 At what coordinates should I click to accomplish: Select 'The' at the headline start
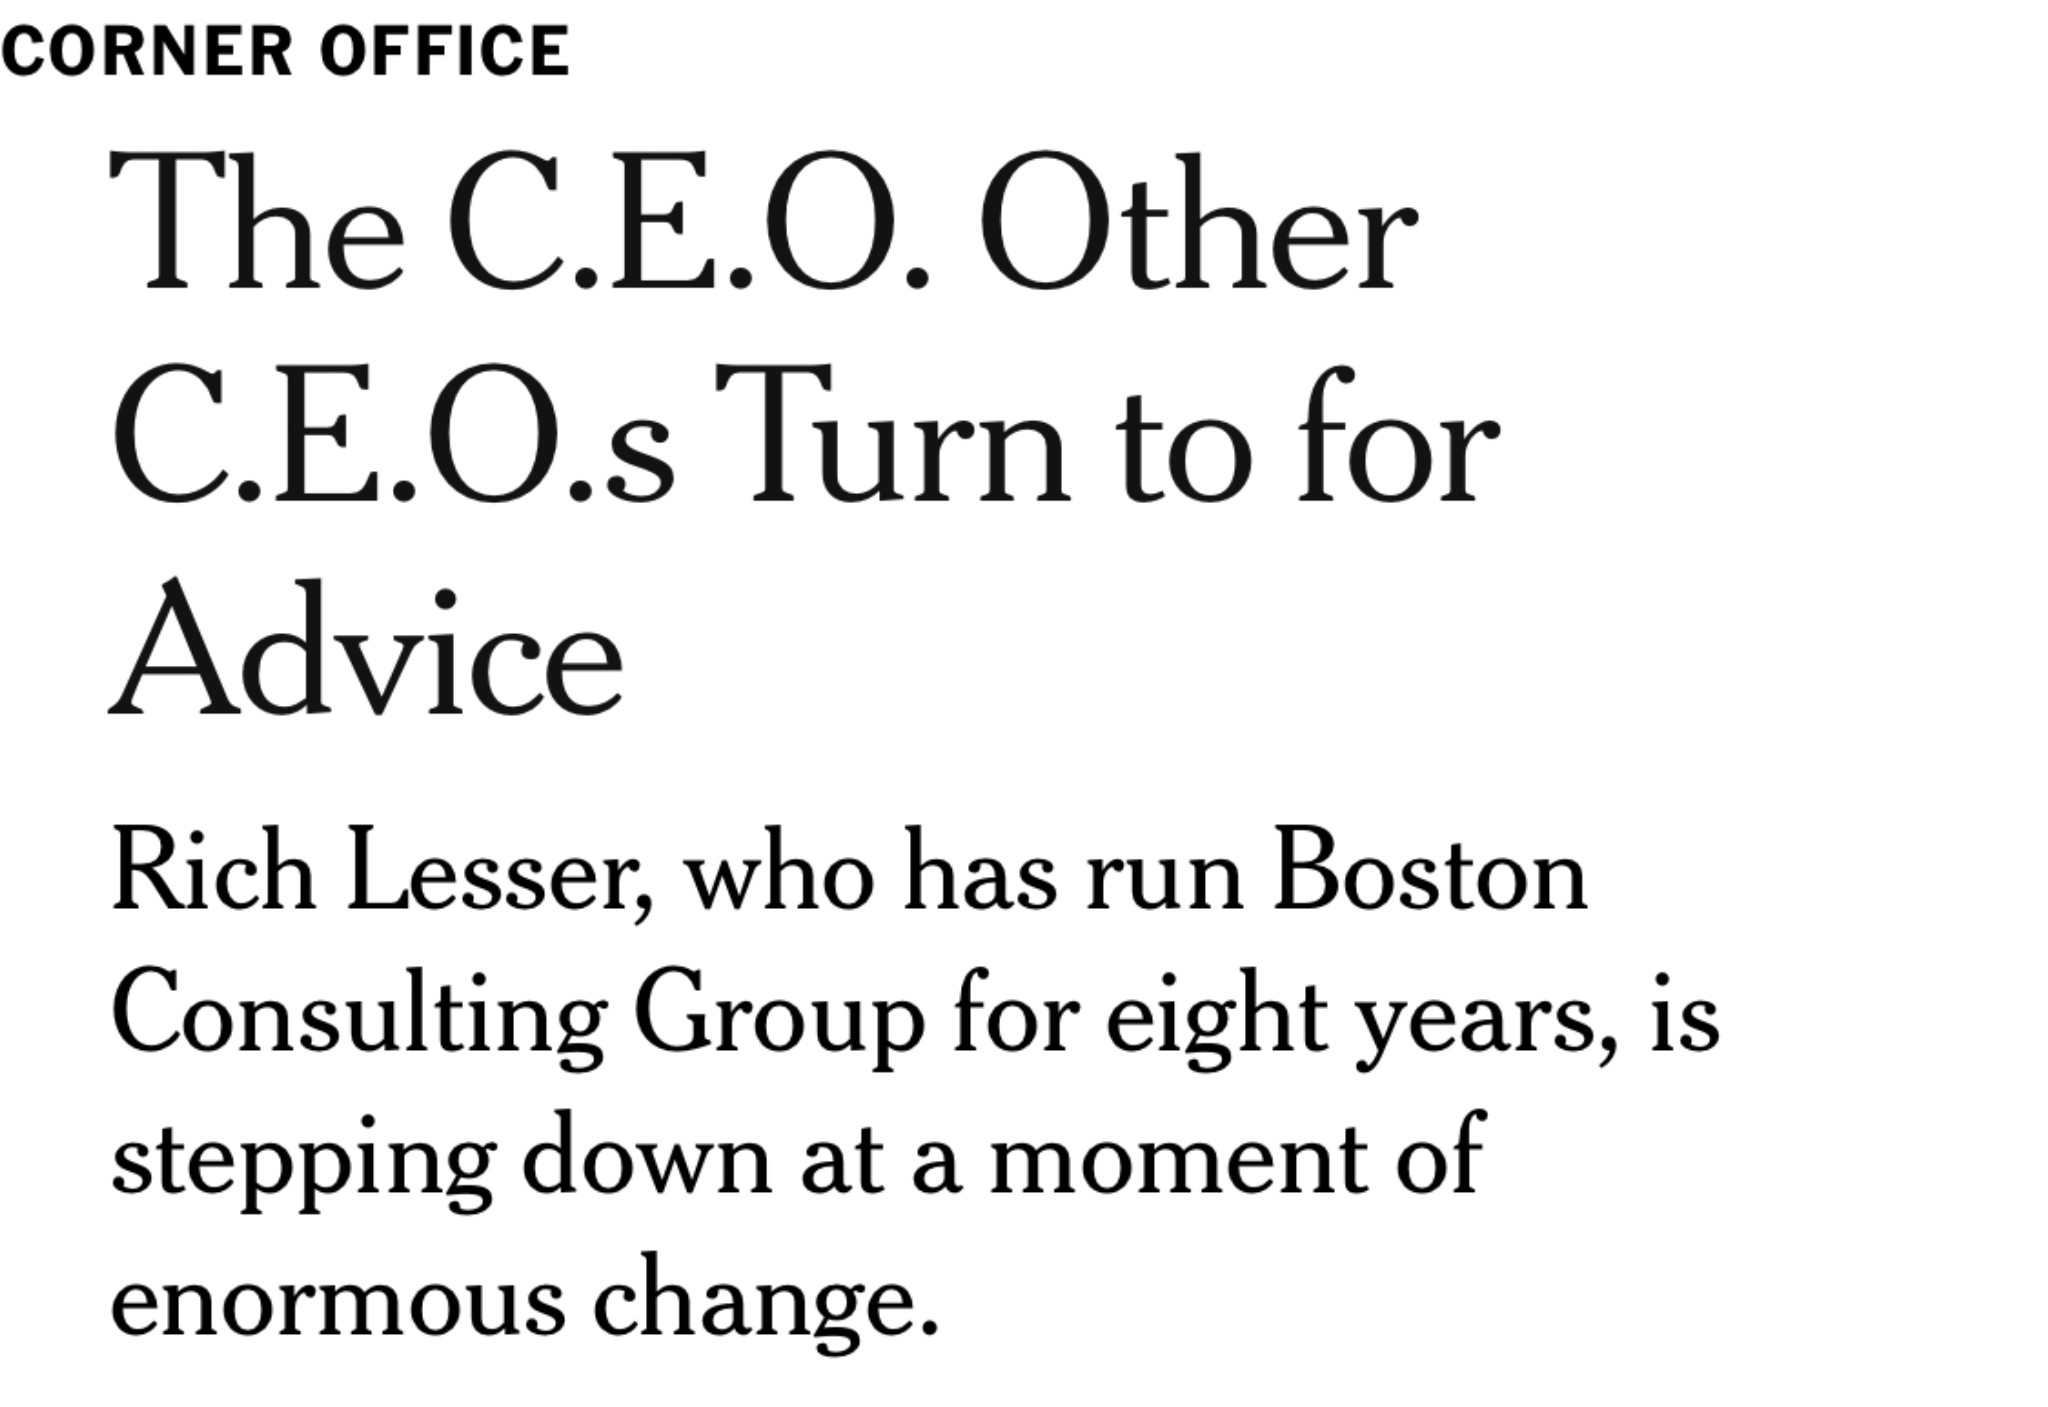pos(257,222)
